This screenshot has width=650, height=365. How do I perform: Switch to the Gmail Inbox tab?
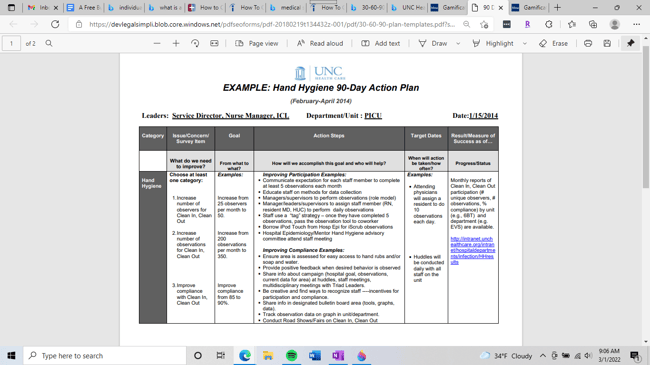pyautogui.click(x=38, y=7)
